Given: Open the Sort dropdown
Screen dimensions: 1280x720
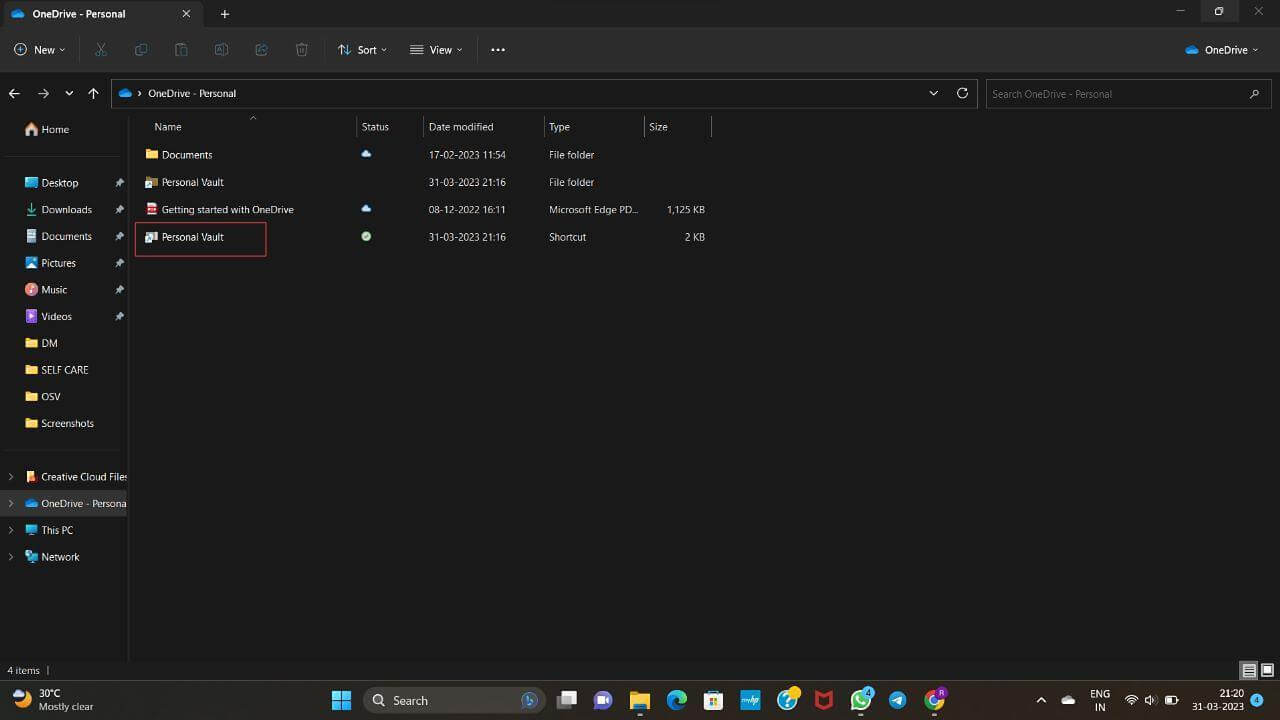Looking at the screenshot, I should point(362,50).
